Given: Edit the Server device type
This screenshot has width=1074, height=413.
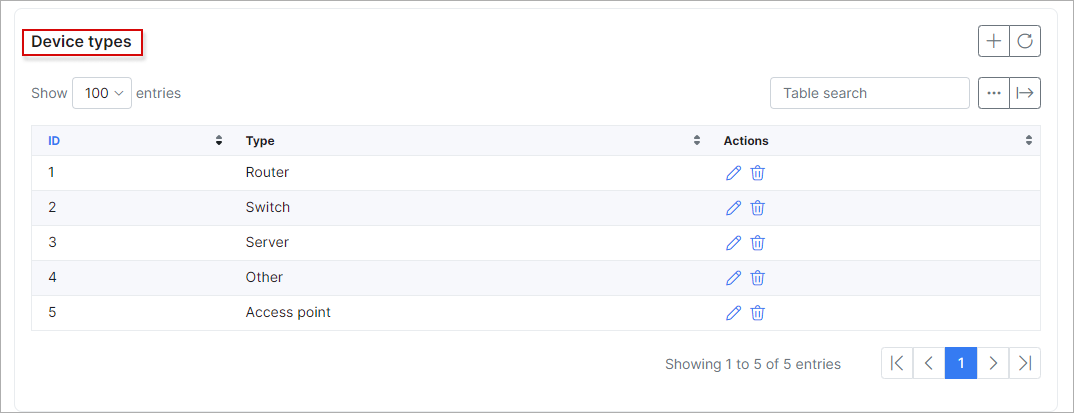Looking at the screenshot, I should pyautogui.click(x=733, y=242).
